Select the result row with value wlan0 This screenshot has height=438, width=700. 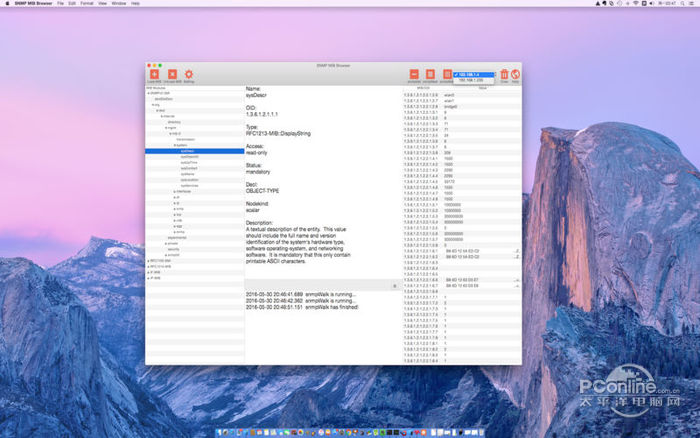462,95
